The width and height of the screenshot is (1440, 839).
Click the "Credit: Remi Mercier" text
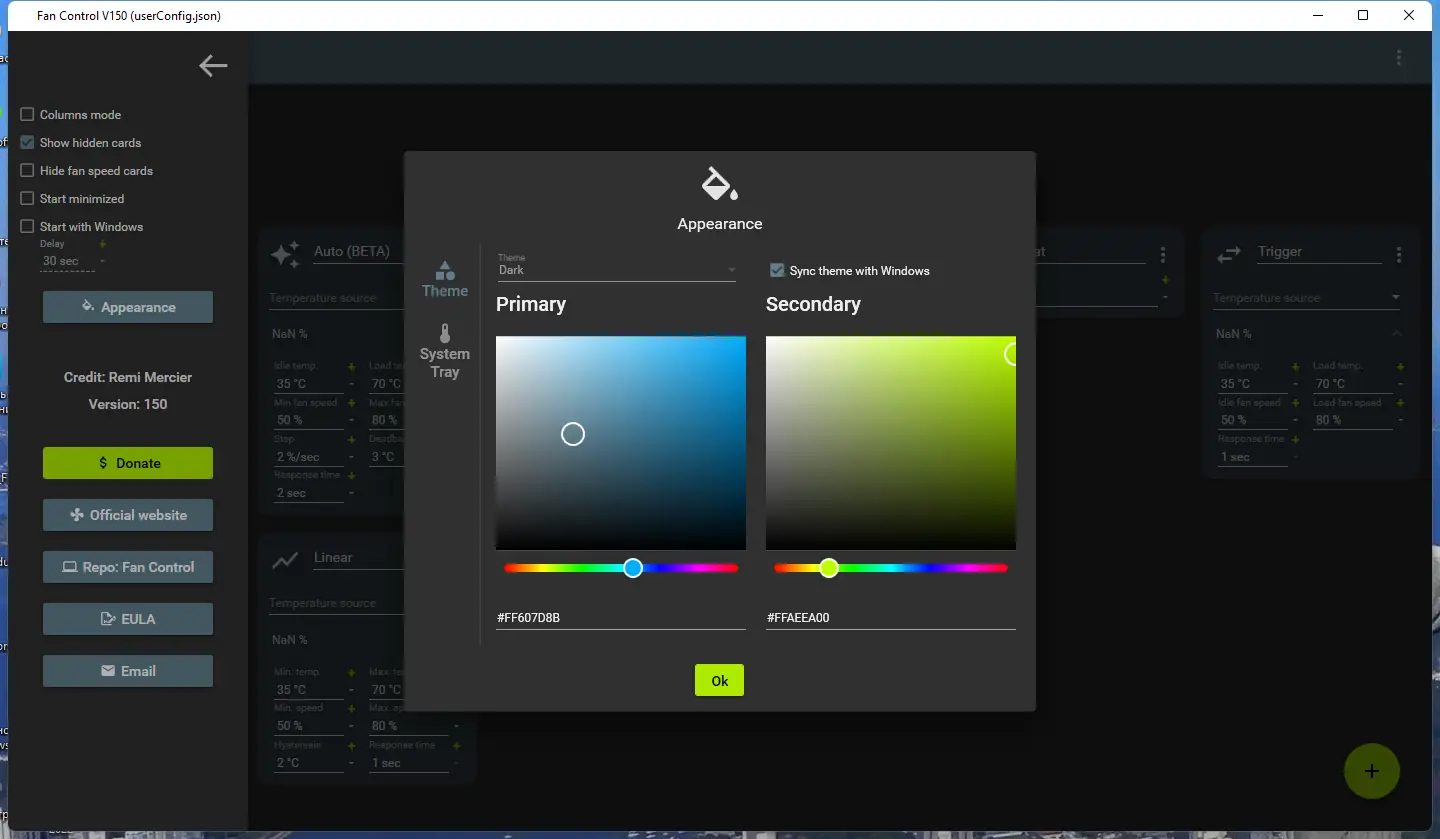128,377
